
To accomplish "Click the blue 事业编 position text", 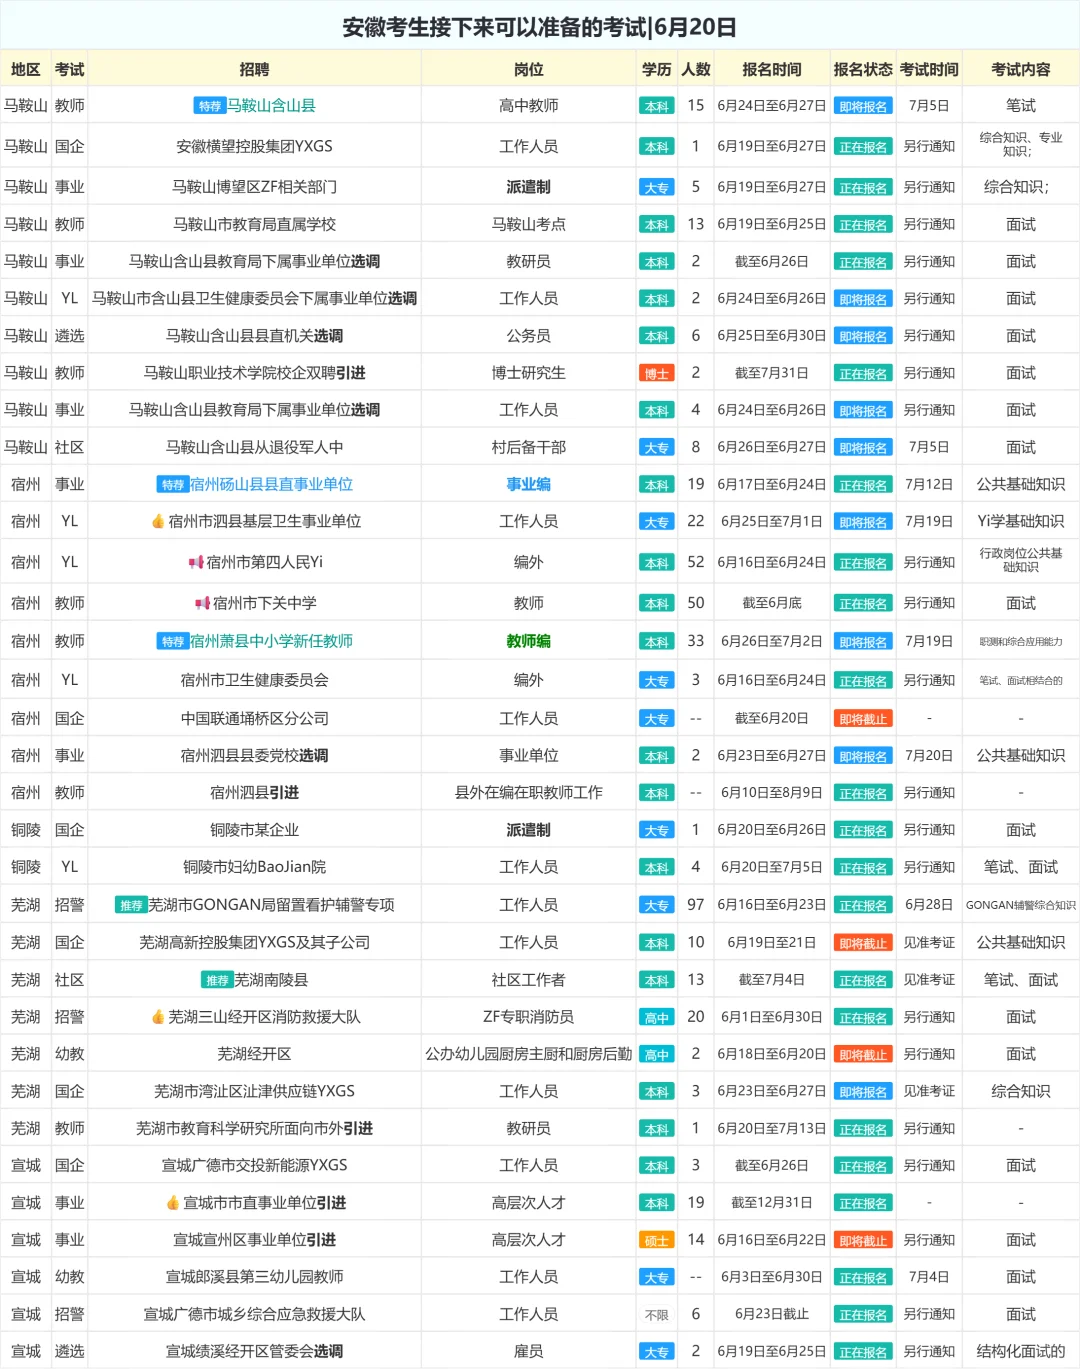I will point(528,484).
